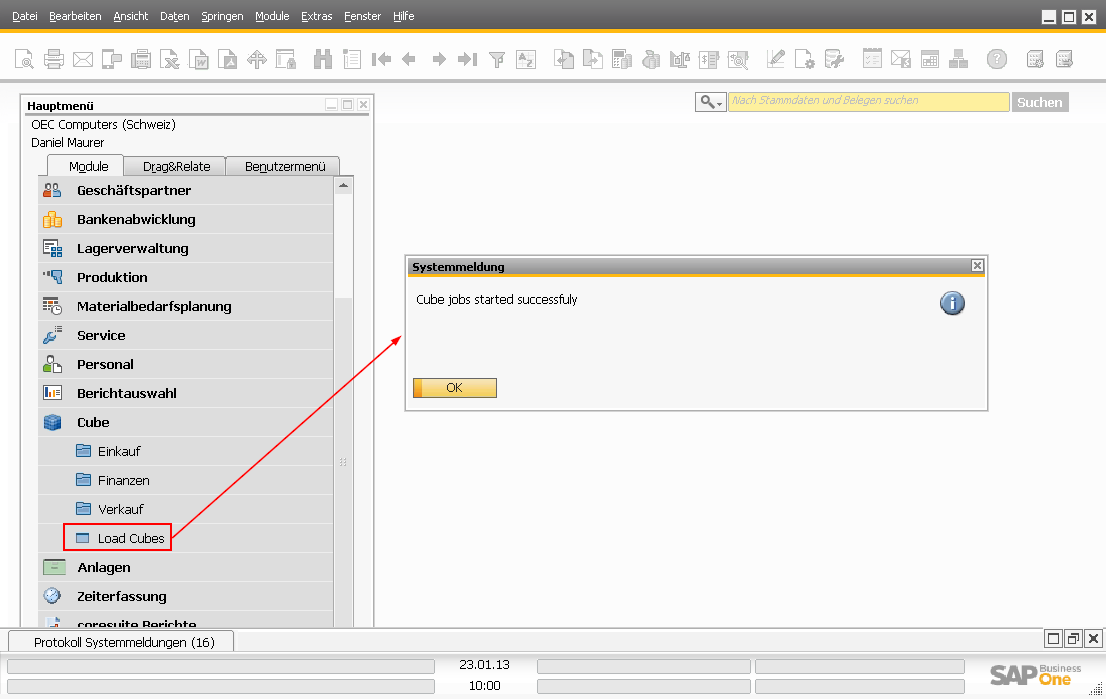Expand the Materialbedarfsplanung module
This screenshot has height=699, width=1106.
186,306
